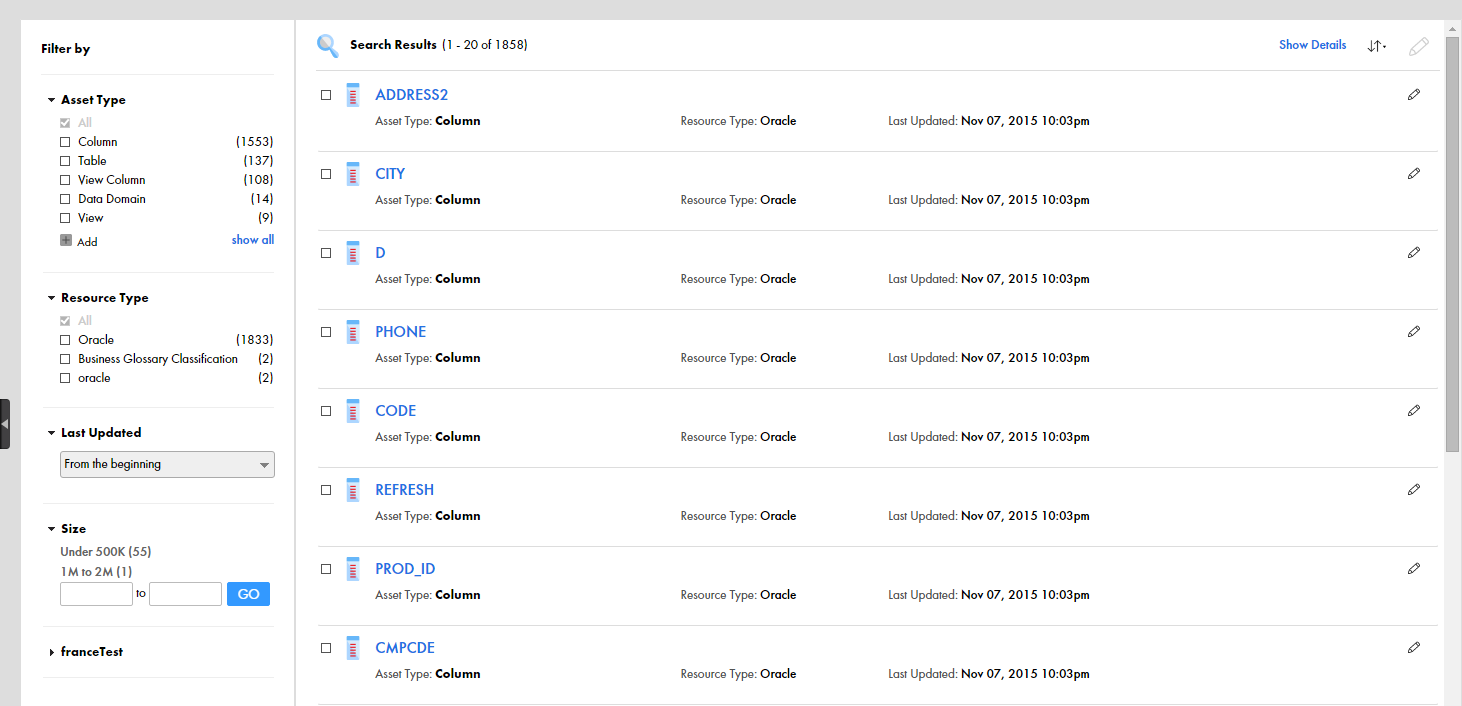1462x706 pixels.
Task: Open the REFRESH asset link
Action: pos(405,490)
